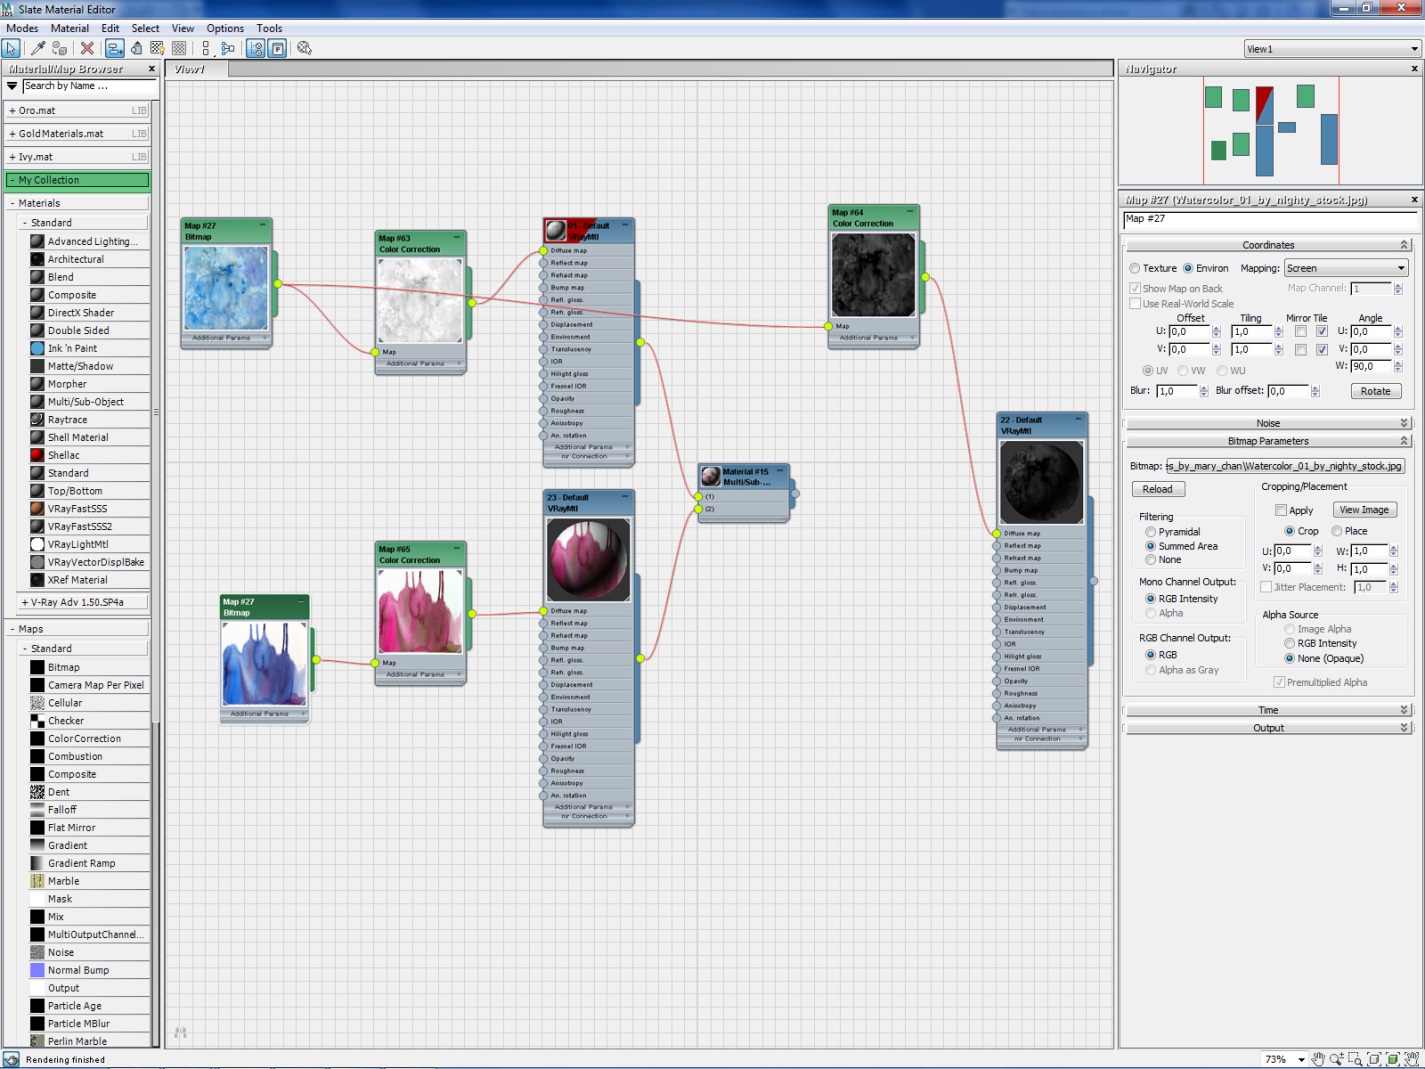Expand the V-Ray Adv 1.50.SP4a group
This screenshot has height=1069, width=1425.
78,602
